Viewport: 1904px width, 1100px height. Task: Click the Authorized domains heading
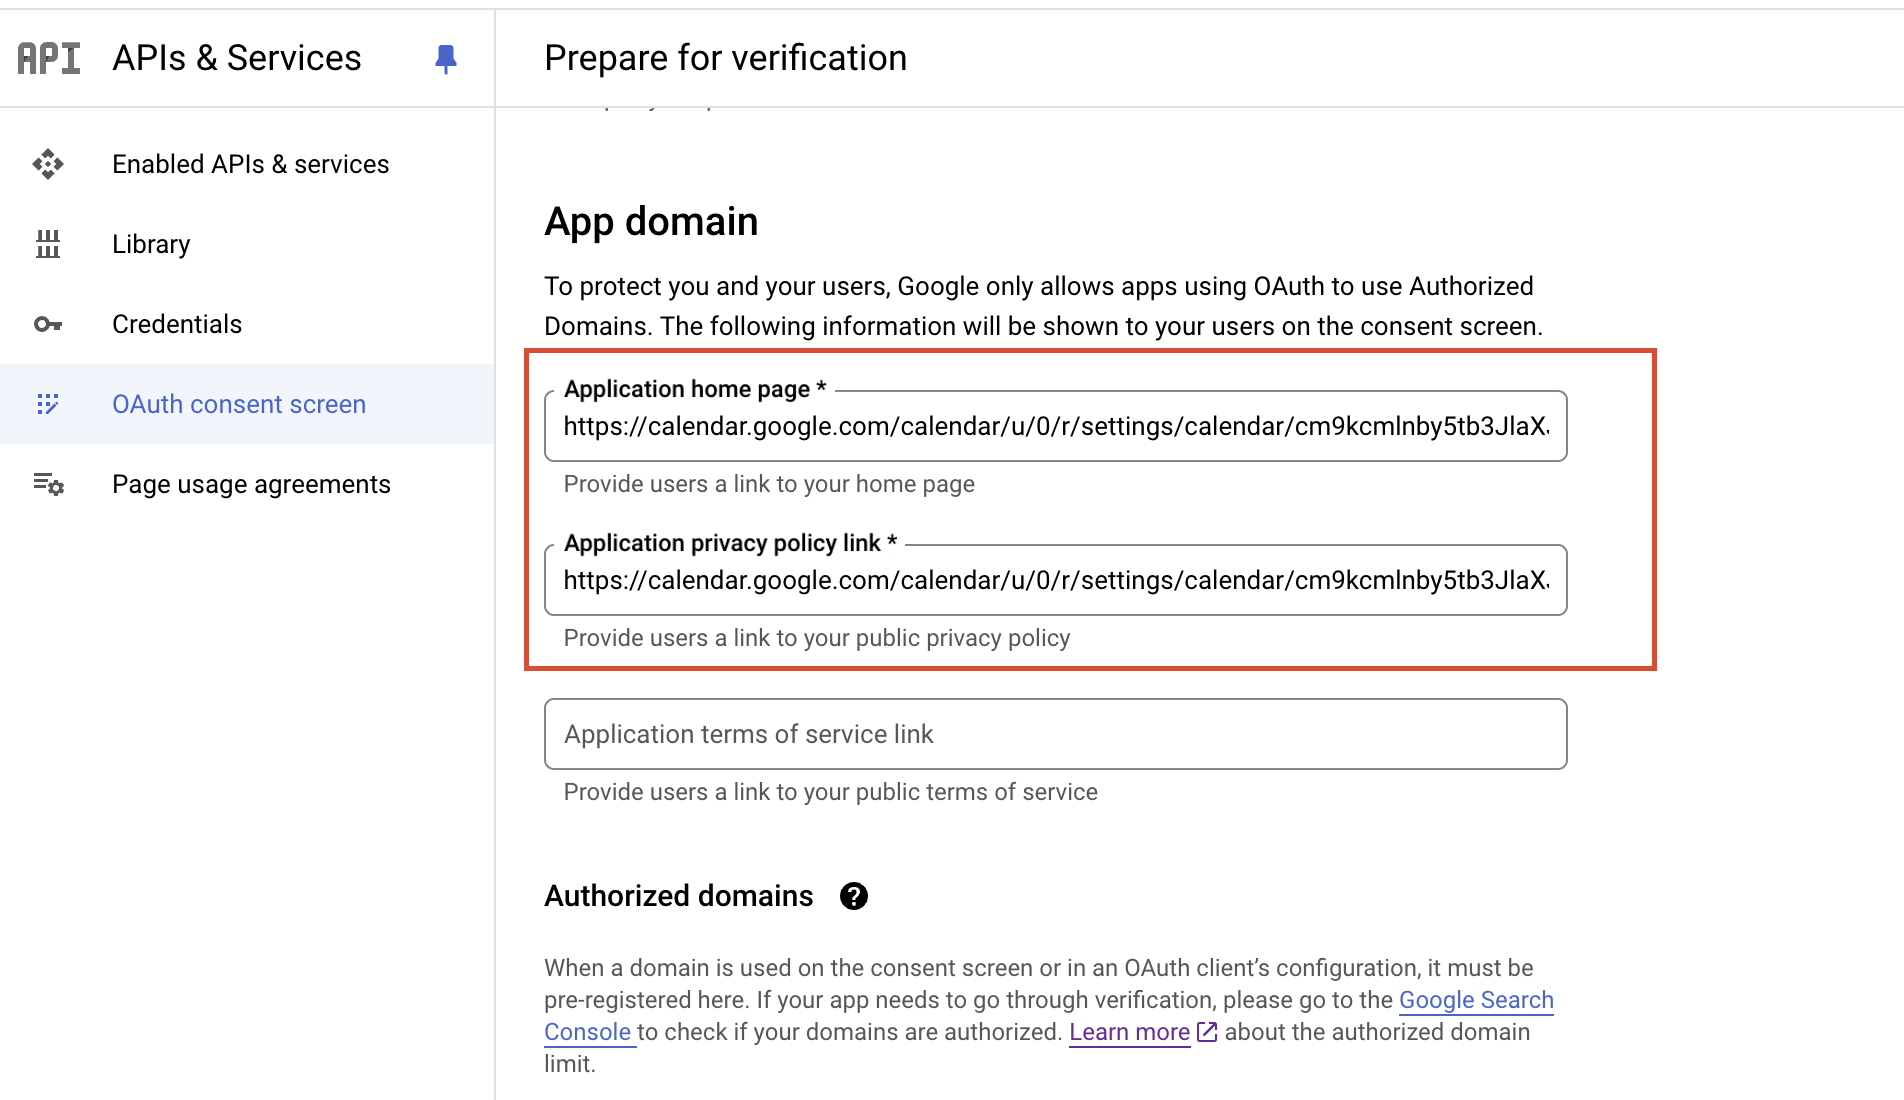[679, 896]
